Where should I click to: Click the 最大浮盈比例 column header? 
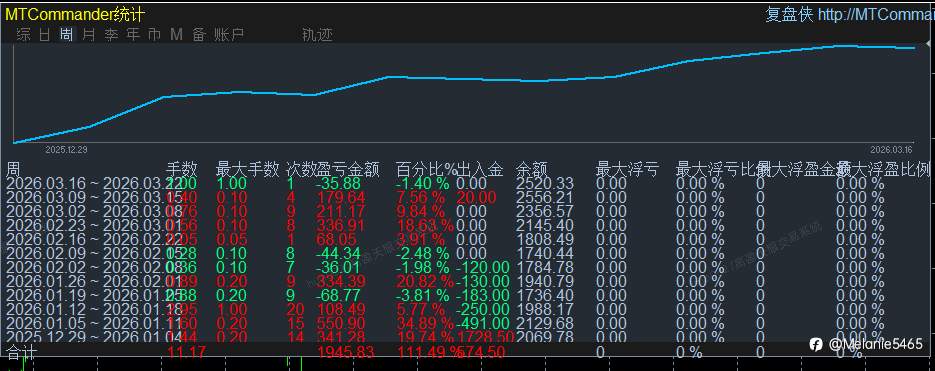pos(885,169)
